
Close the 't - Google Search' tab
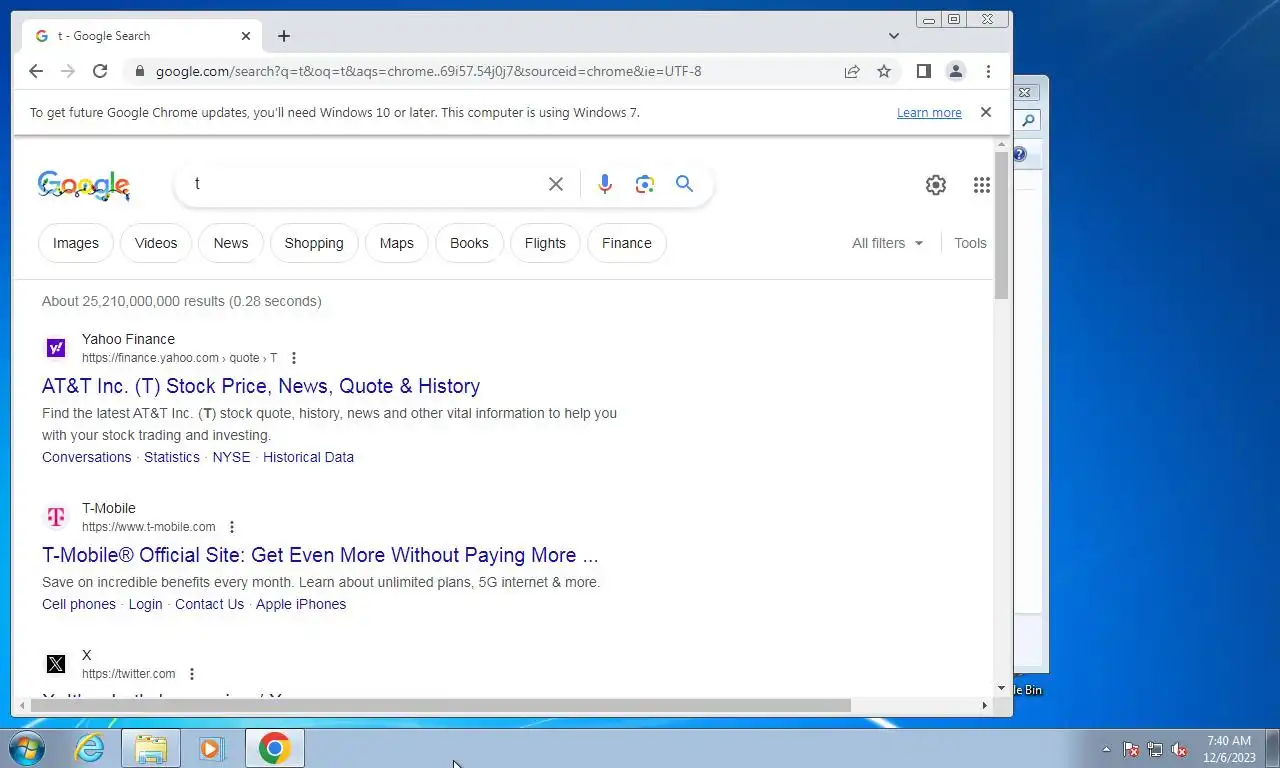[246, 36]
